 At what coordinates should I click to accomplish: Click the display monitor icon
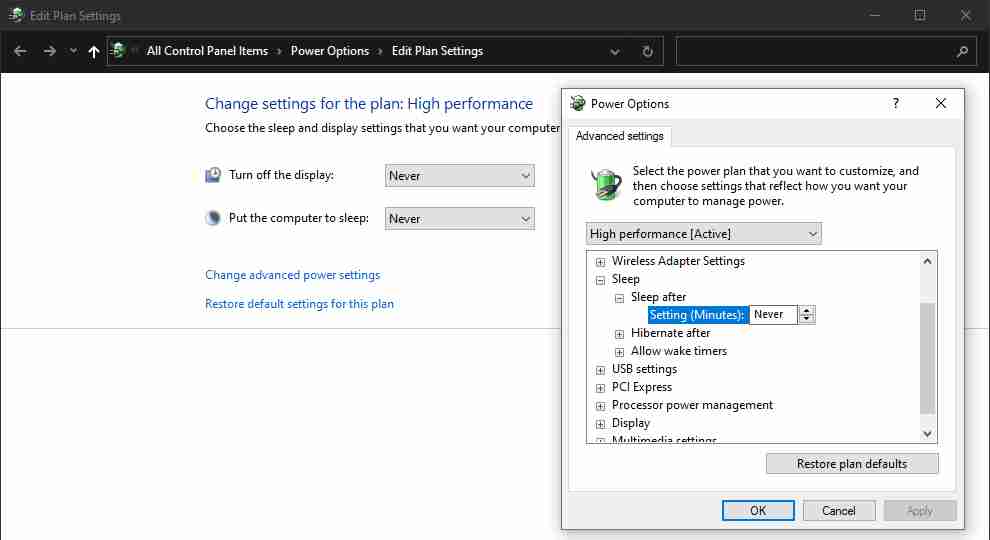point(213,175)
